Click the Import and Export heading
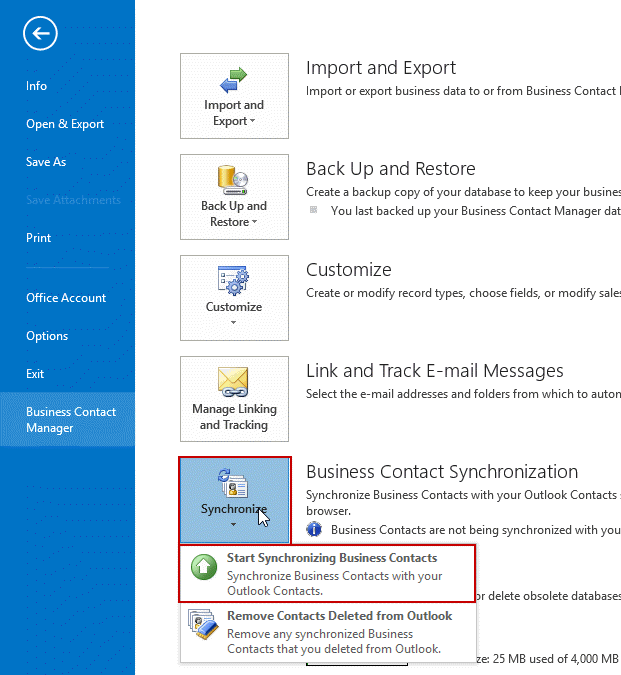 pyautogui.click(x=381, y=68)
